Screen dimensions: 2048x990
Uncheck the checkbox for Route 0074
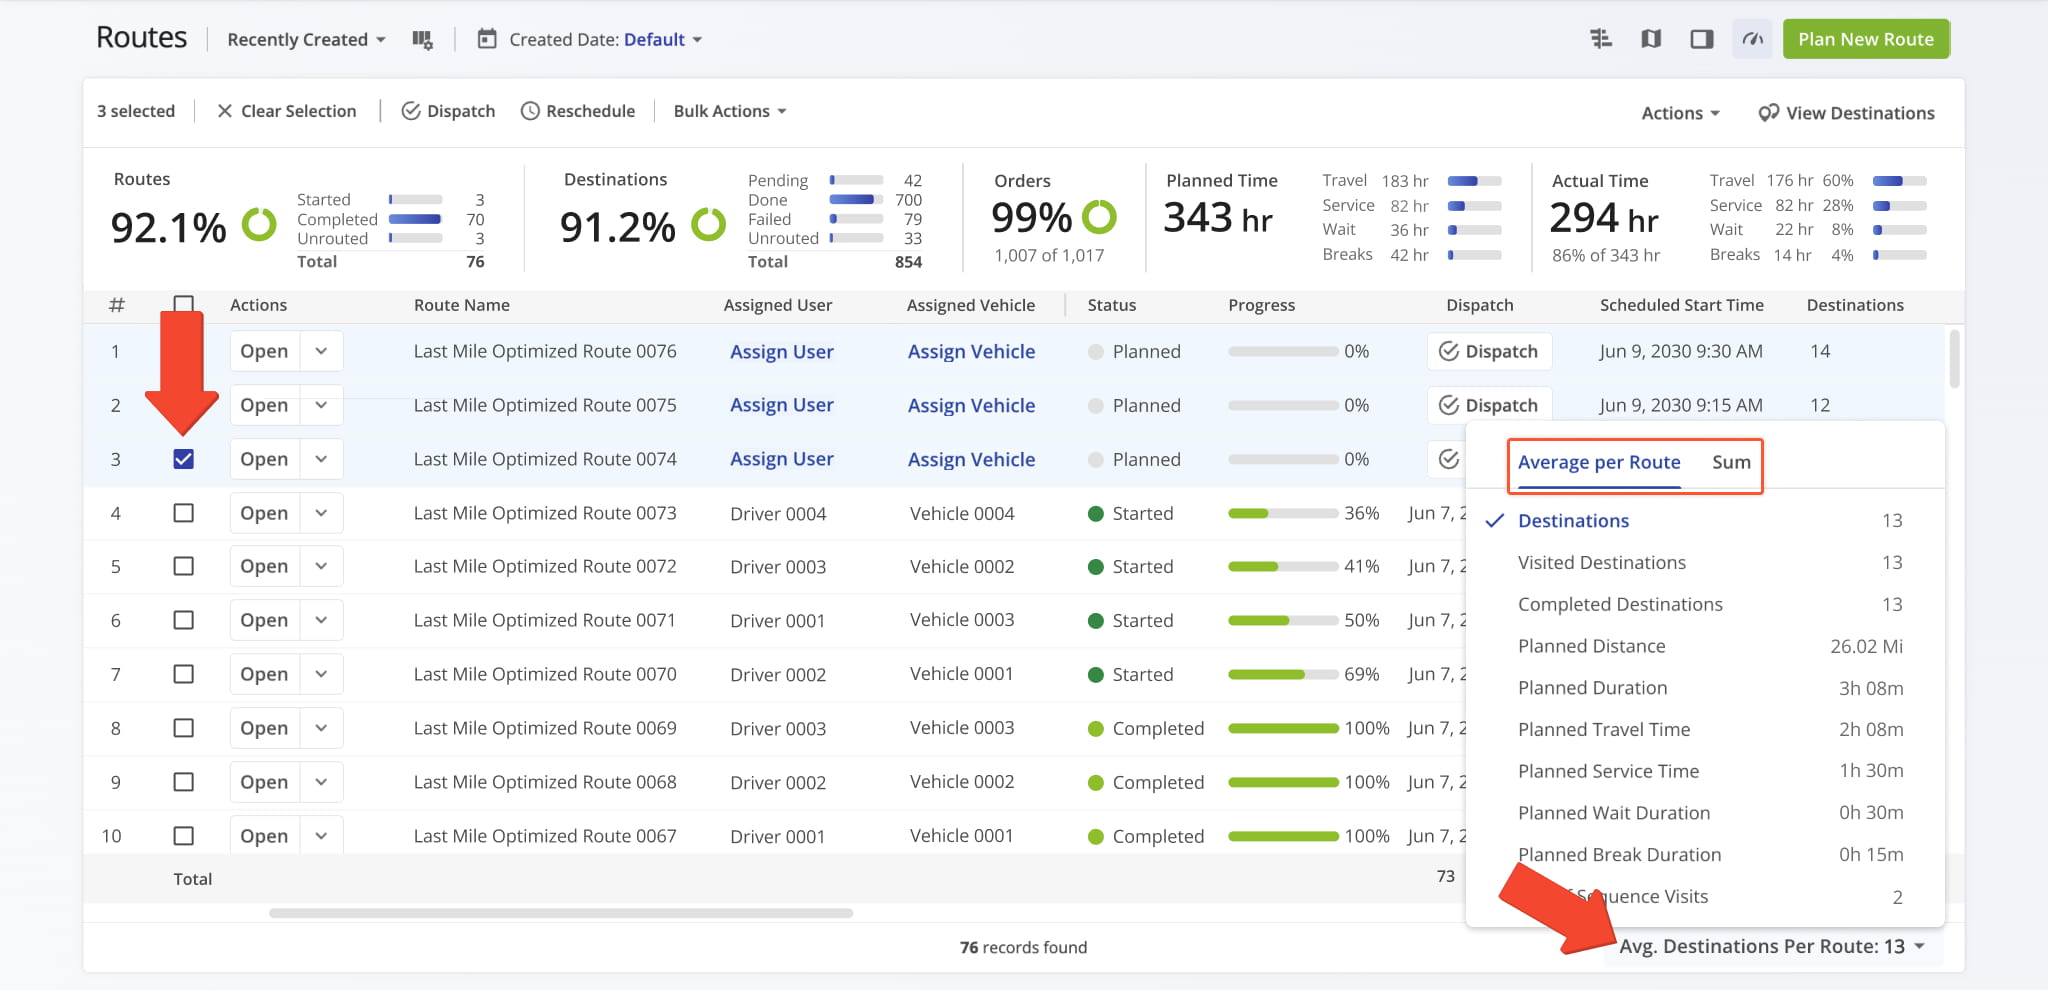183,459
